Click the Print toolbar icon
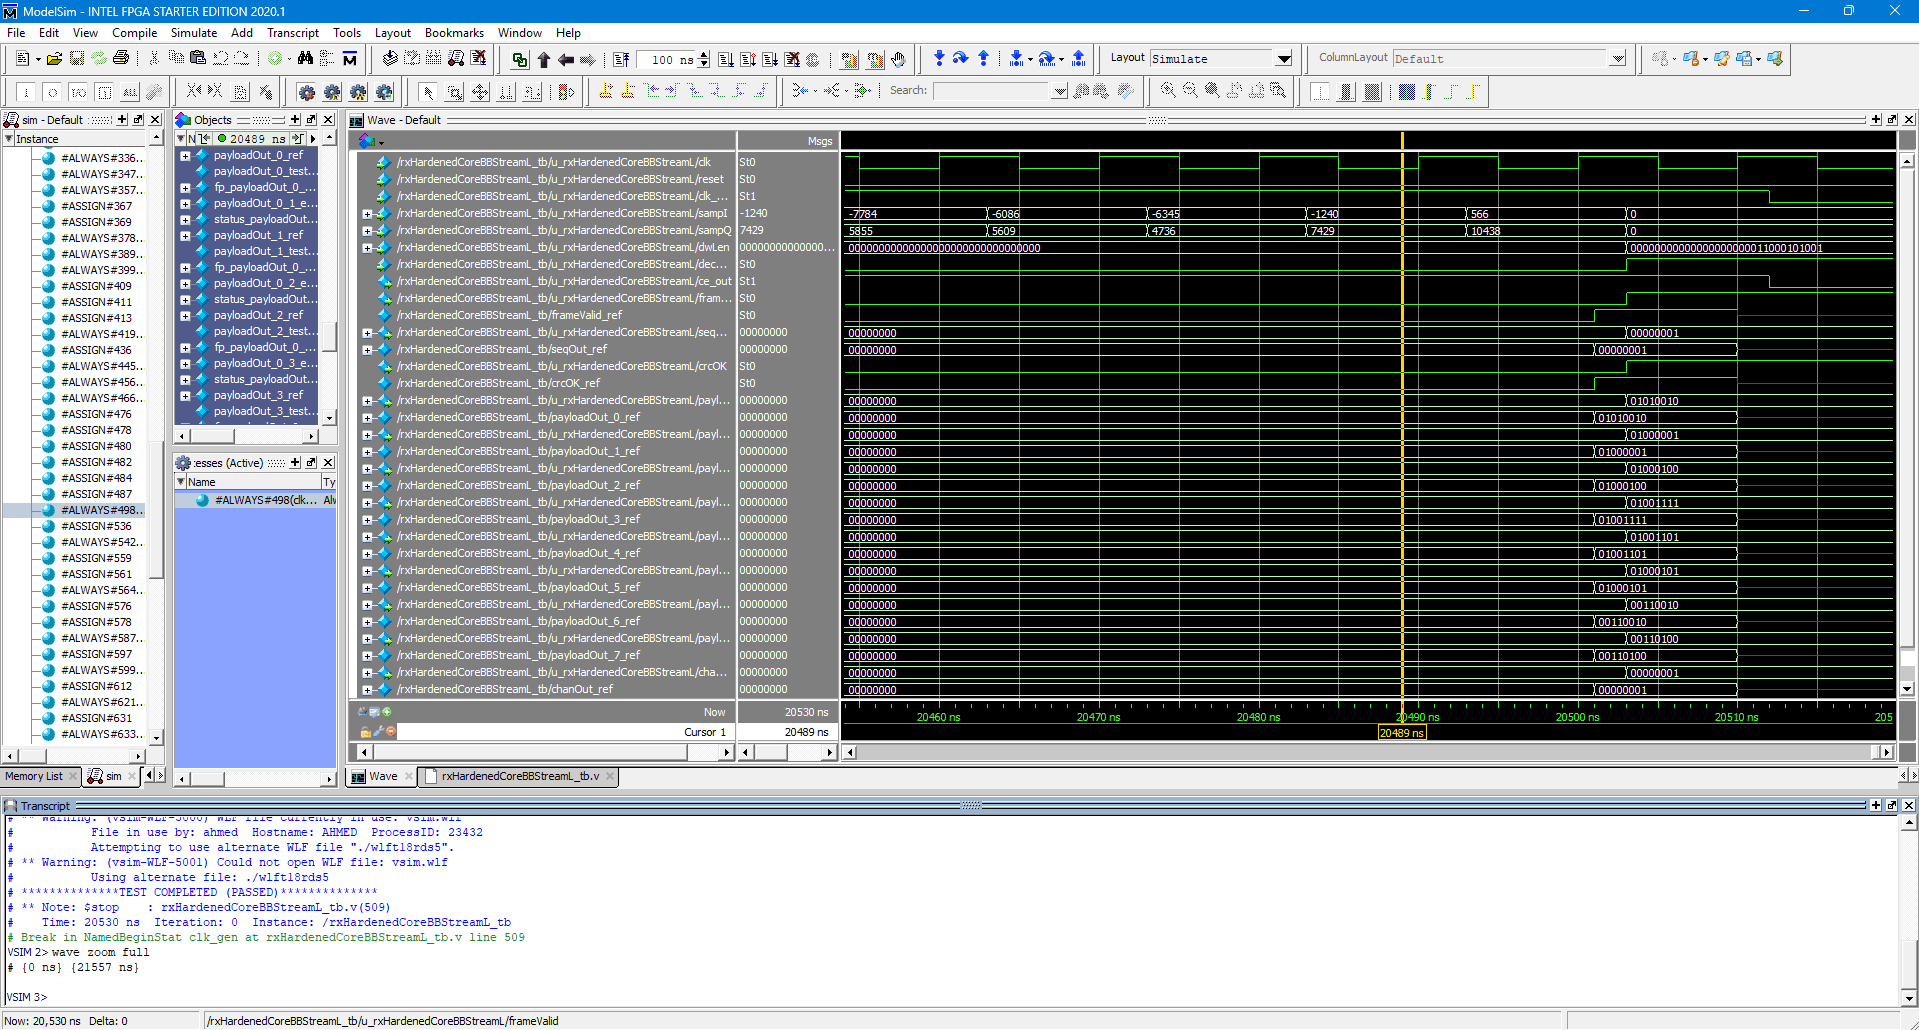Screen dimensions: 1919x1030 tap(121, 59)
